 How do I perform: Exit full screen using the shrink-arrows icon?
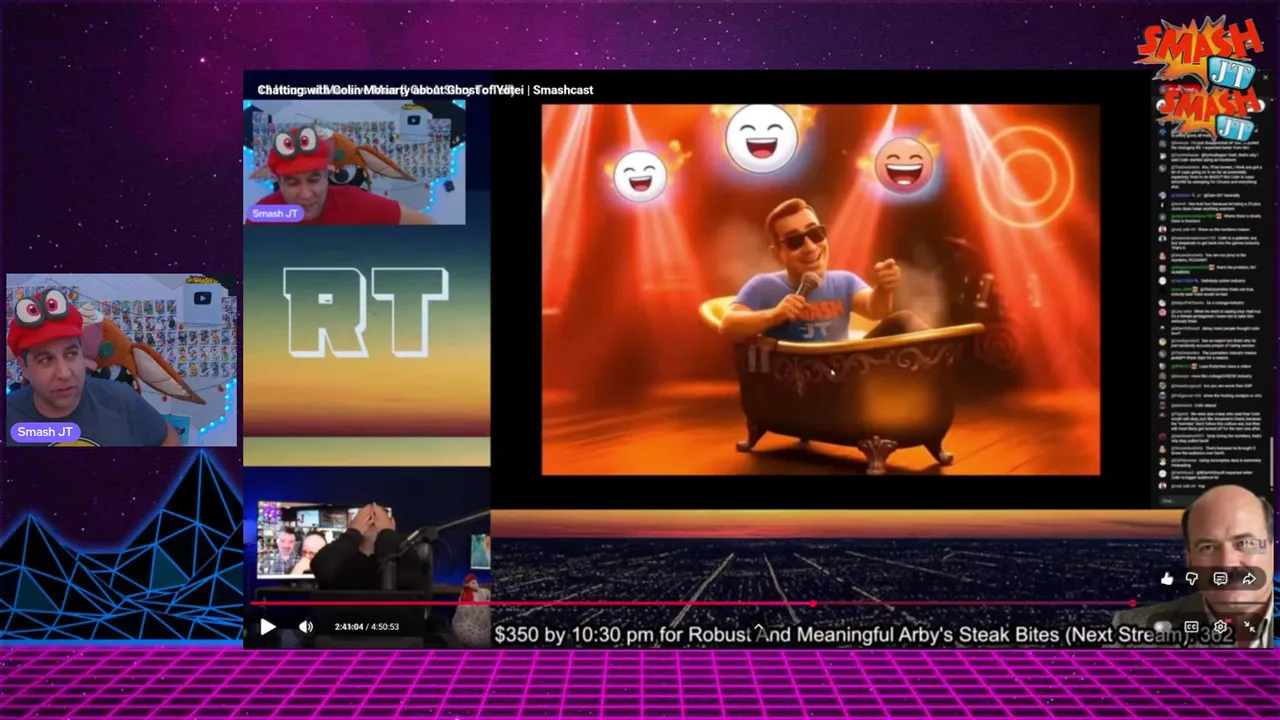pyautogui.click(x=1250, y=627)
